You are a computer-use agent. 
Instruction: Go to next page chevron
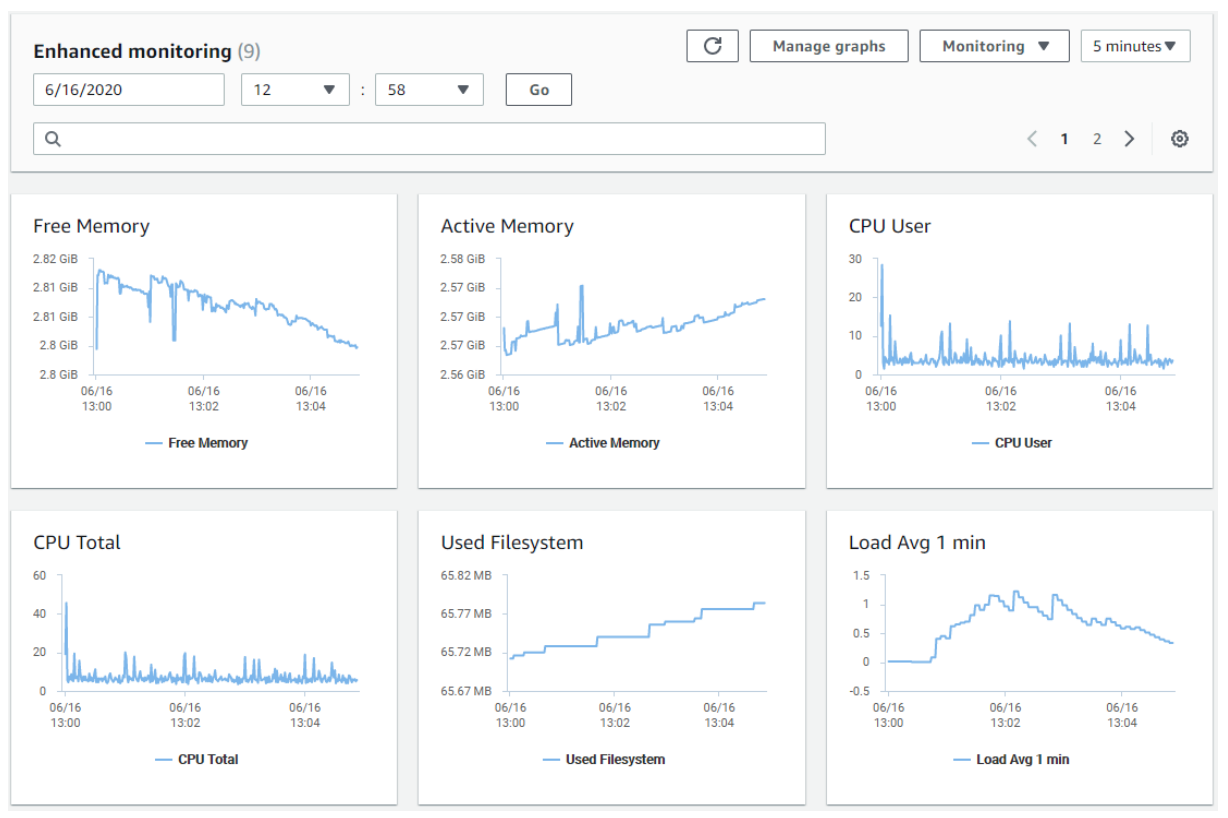[1129, 139]
